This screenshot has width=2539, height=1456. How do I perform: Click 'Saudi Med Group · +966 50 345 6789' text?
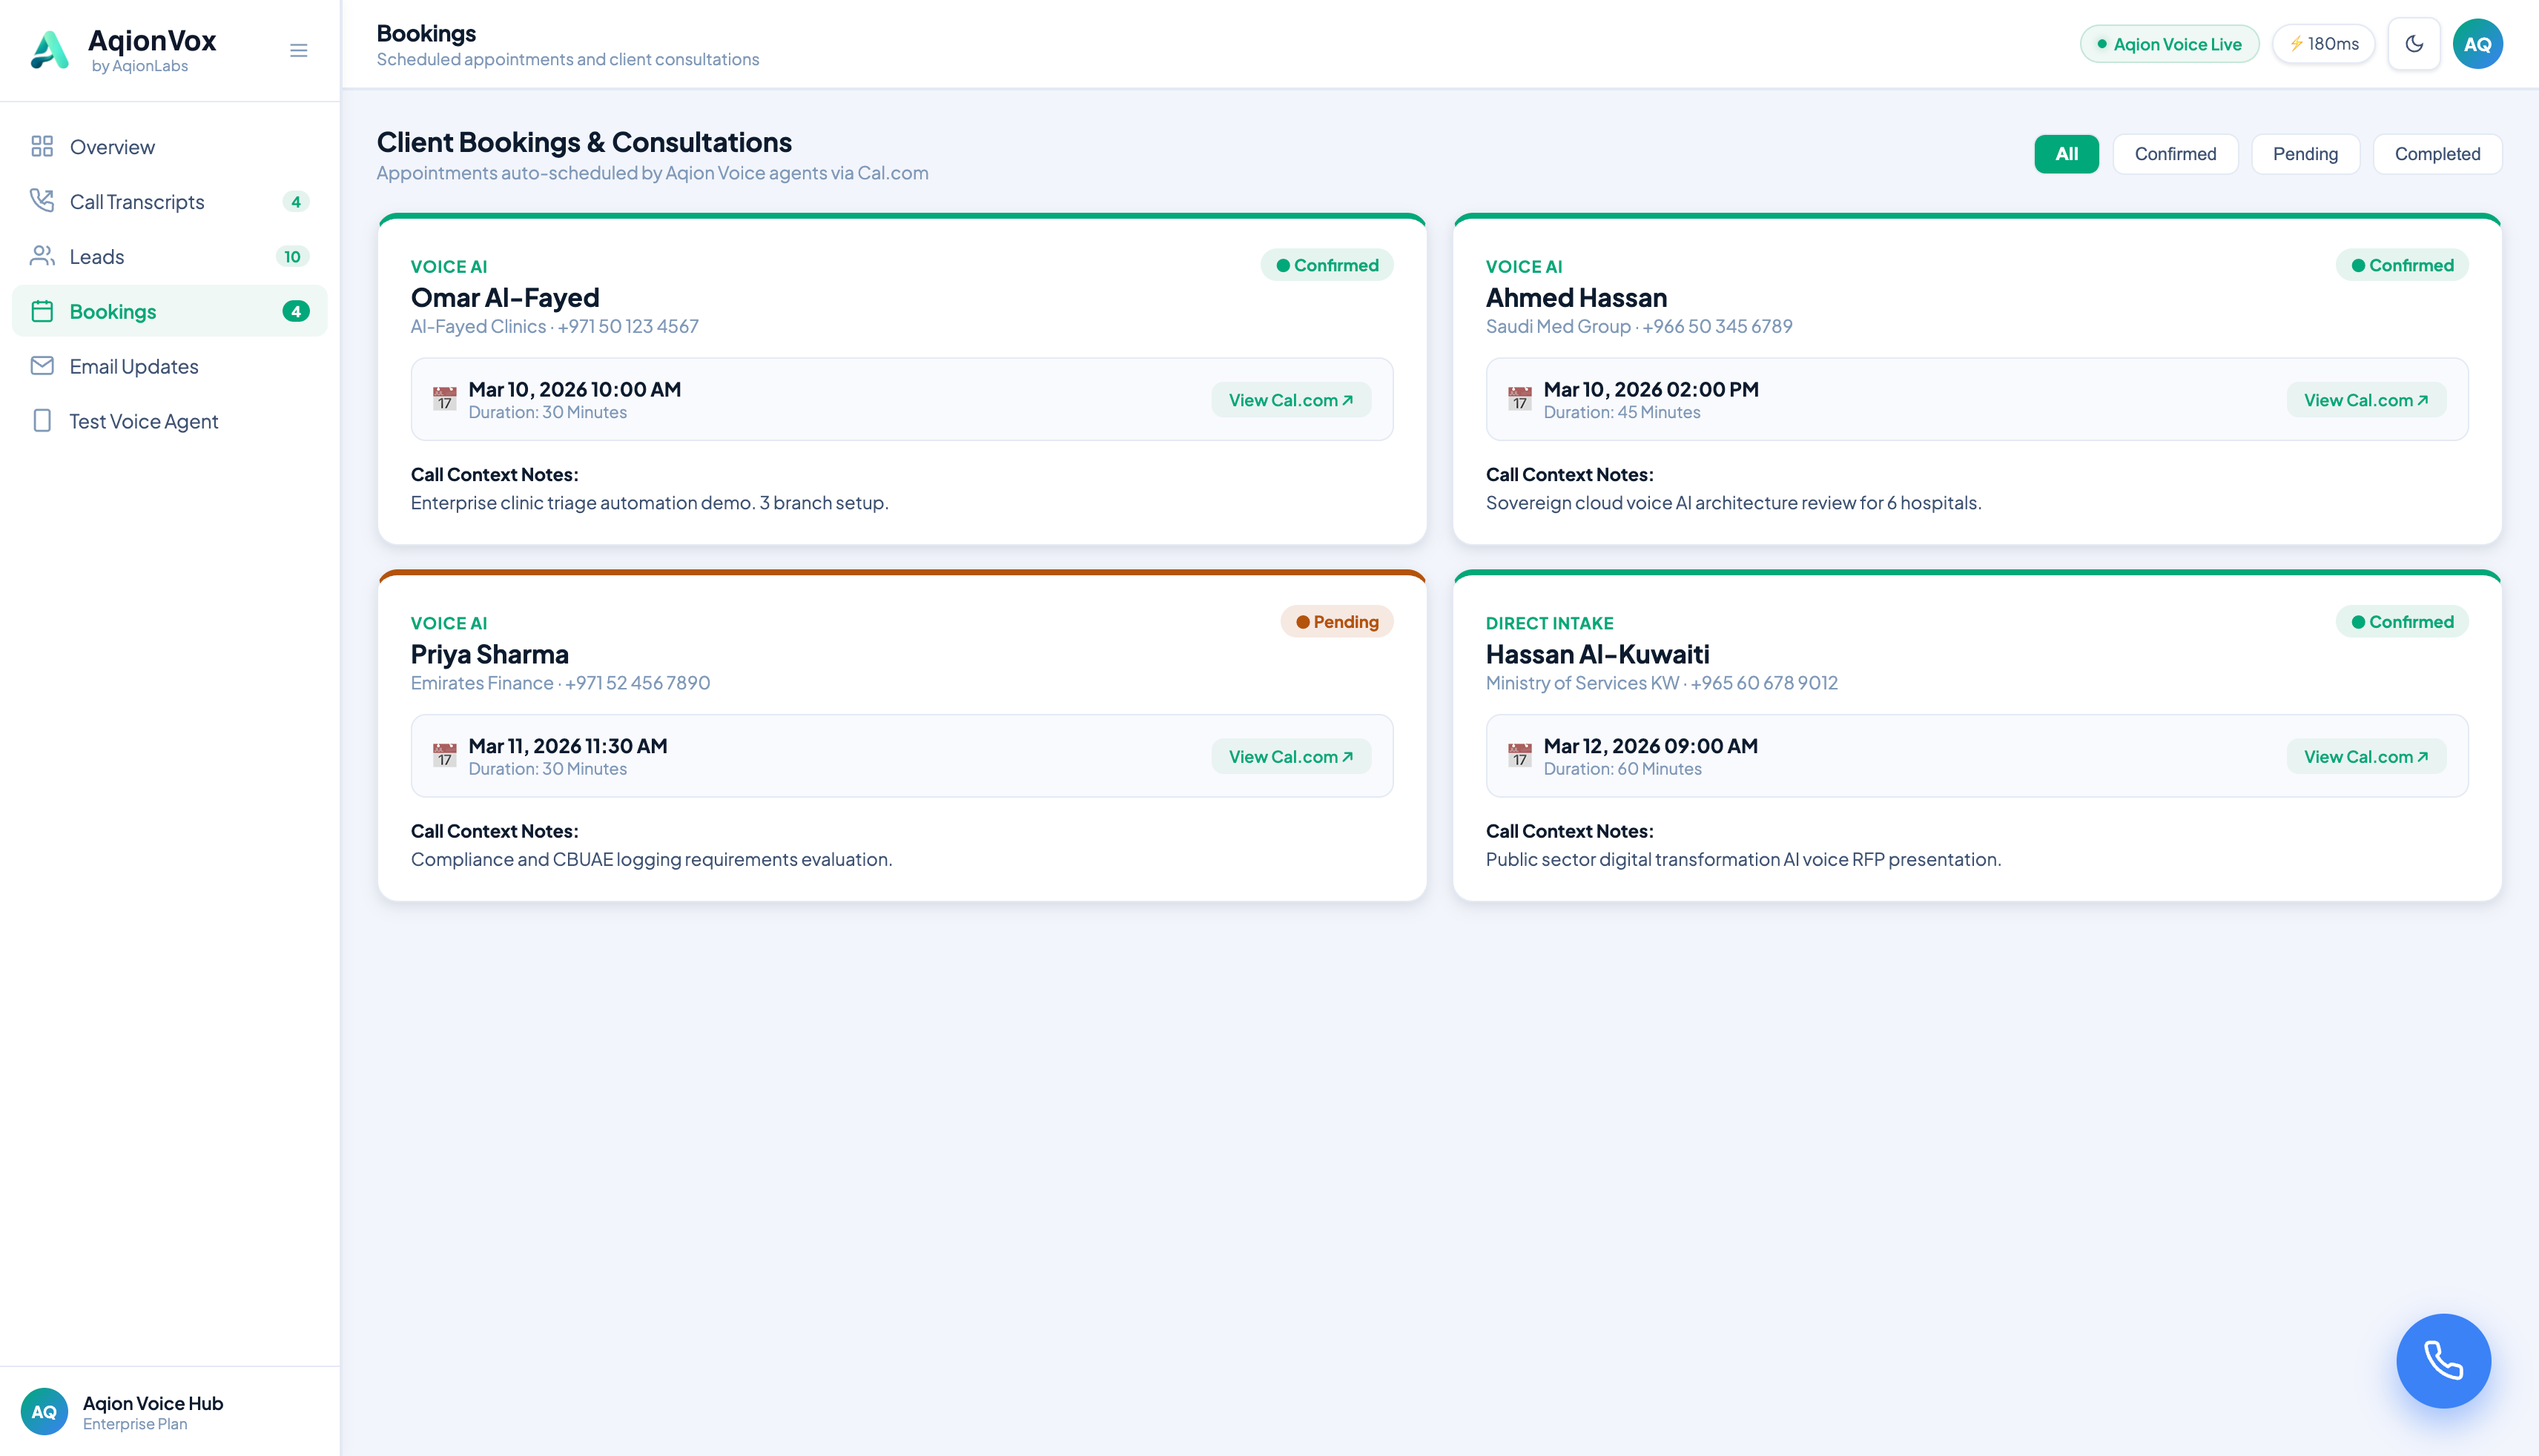1639,326
